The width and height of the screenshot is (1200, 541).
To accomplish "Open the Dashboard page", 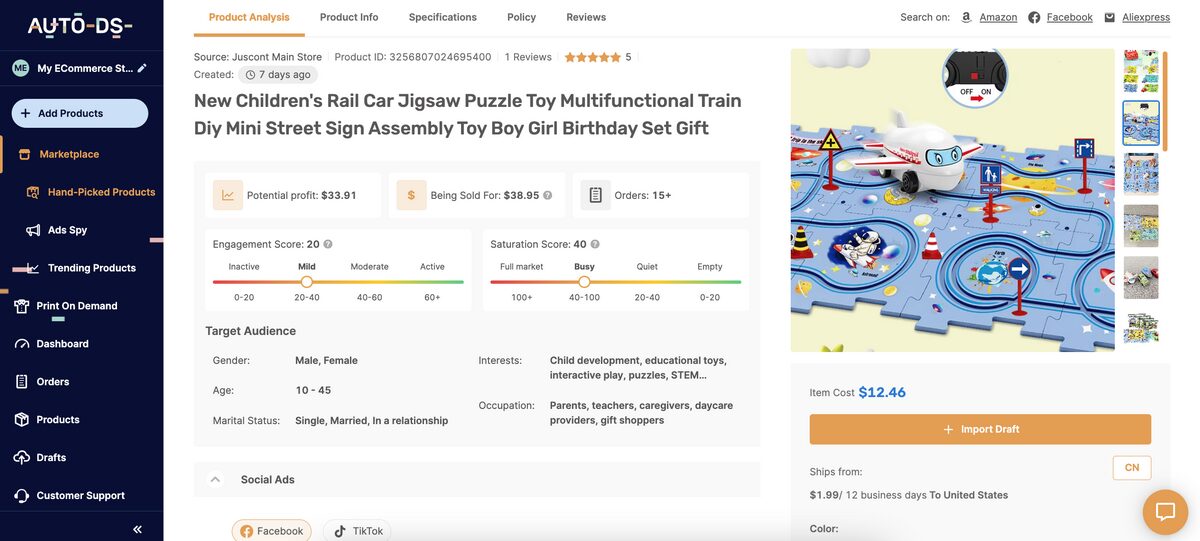I will pyautogui.click(x=62, y=344).
